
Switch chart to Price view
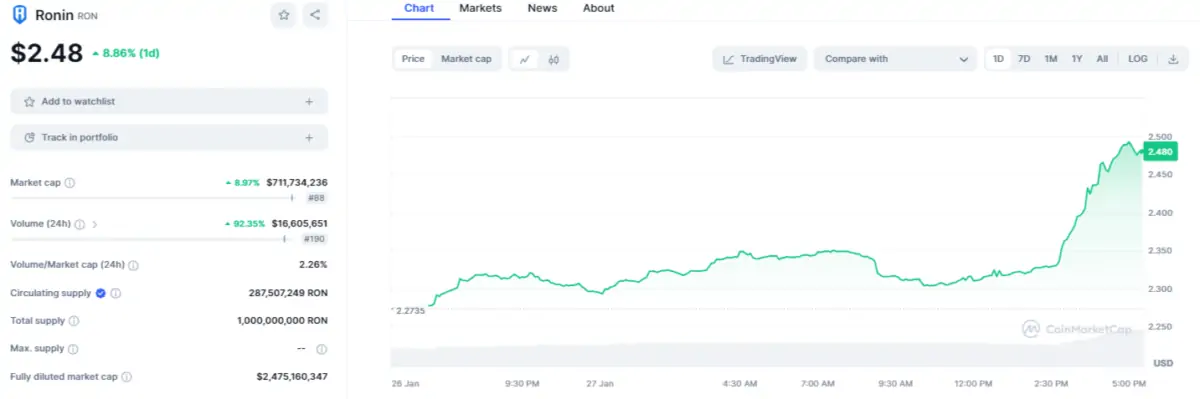coord(413,59)
